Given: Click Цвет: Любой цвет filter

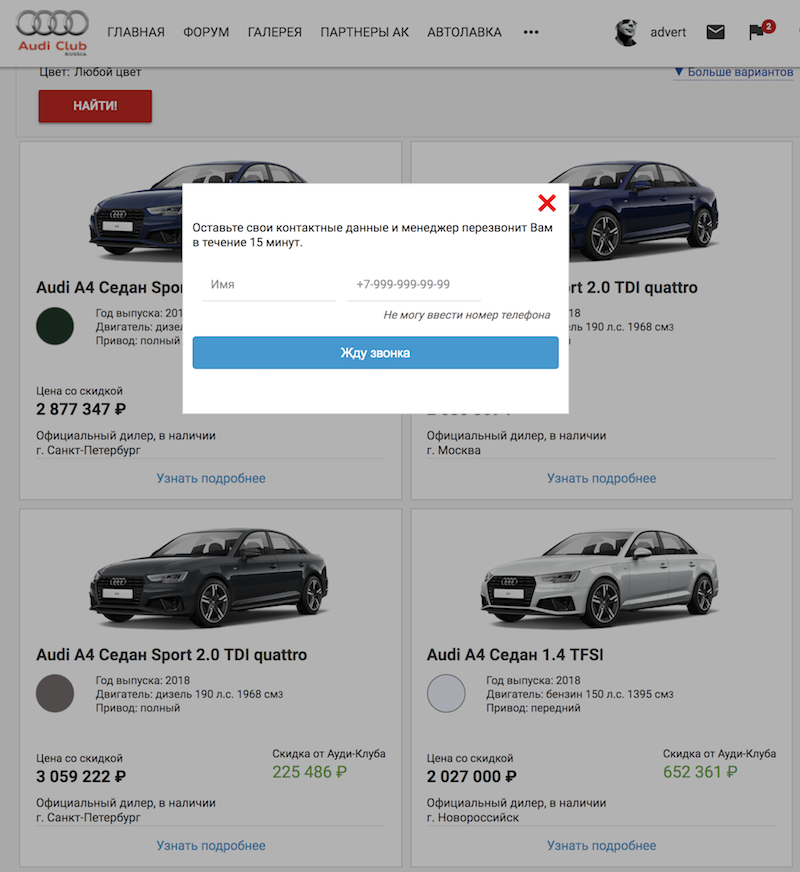Looking at the screenshot, I should click(90, 72).
